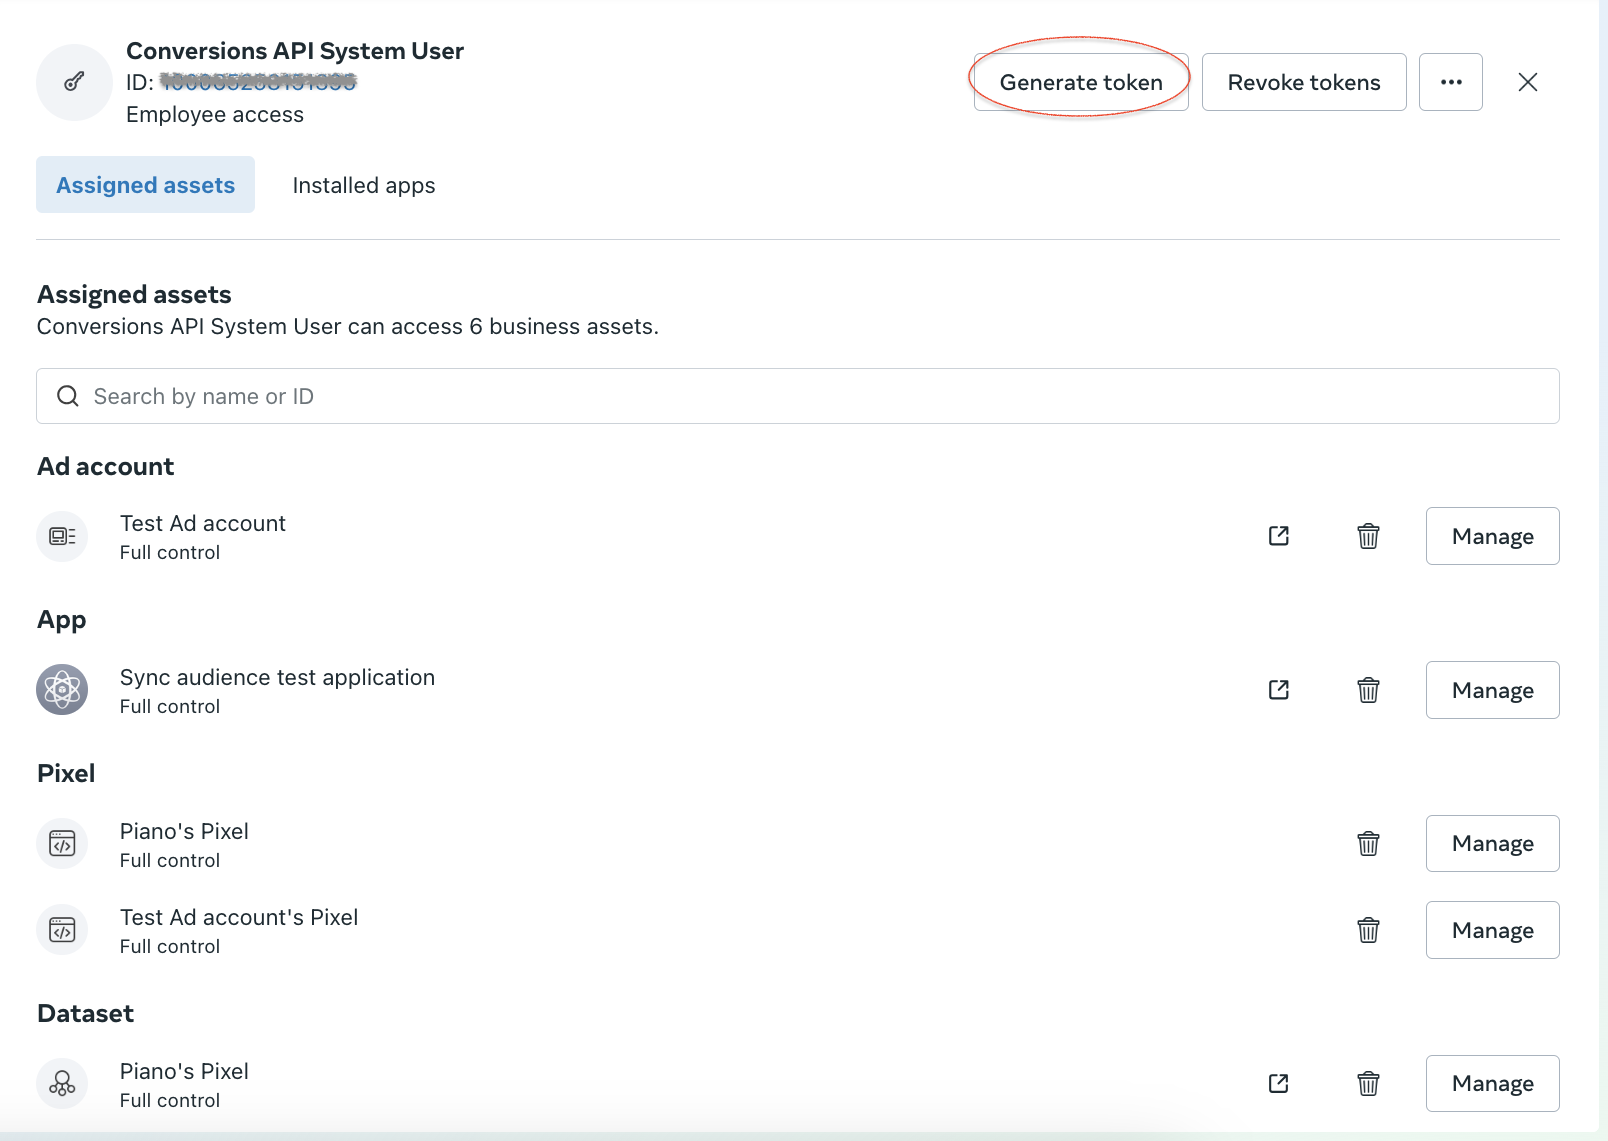The image size is (1608, 1141).
Task: Delete the Piano's Pixel dataset
Action: [x=1369, y=1083]
